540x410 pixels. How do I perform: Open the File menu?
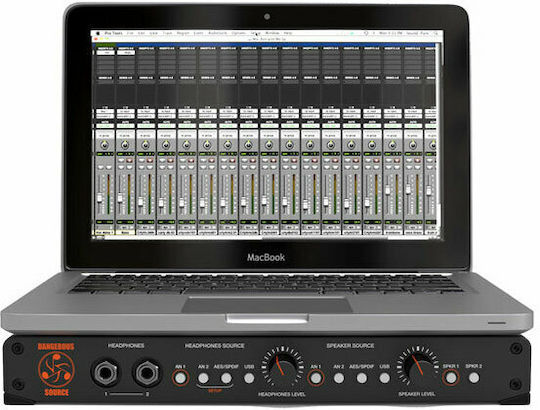pyautogui.click(x=130, y=33)
